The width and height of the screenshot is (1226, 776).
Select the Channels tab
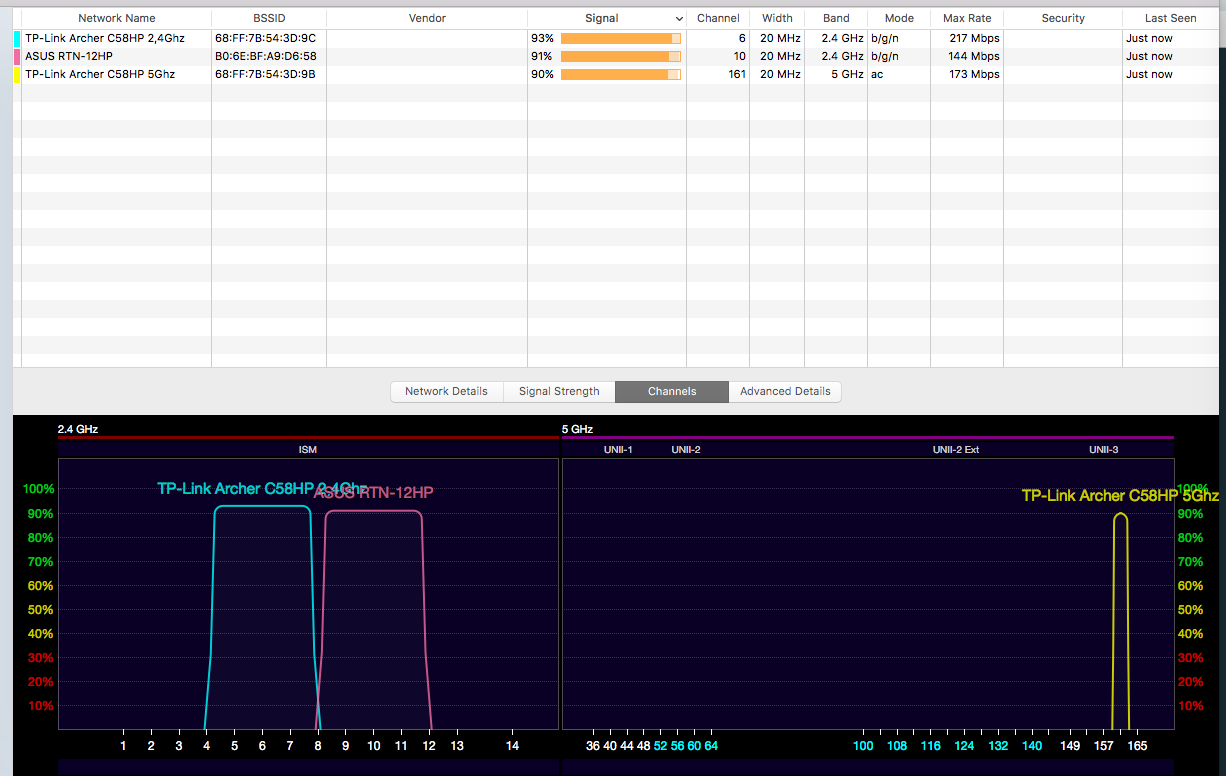[672, 391]
